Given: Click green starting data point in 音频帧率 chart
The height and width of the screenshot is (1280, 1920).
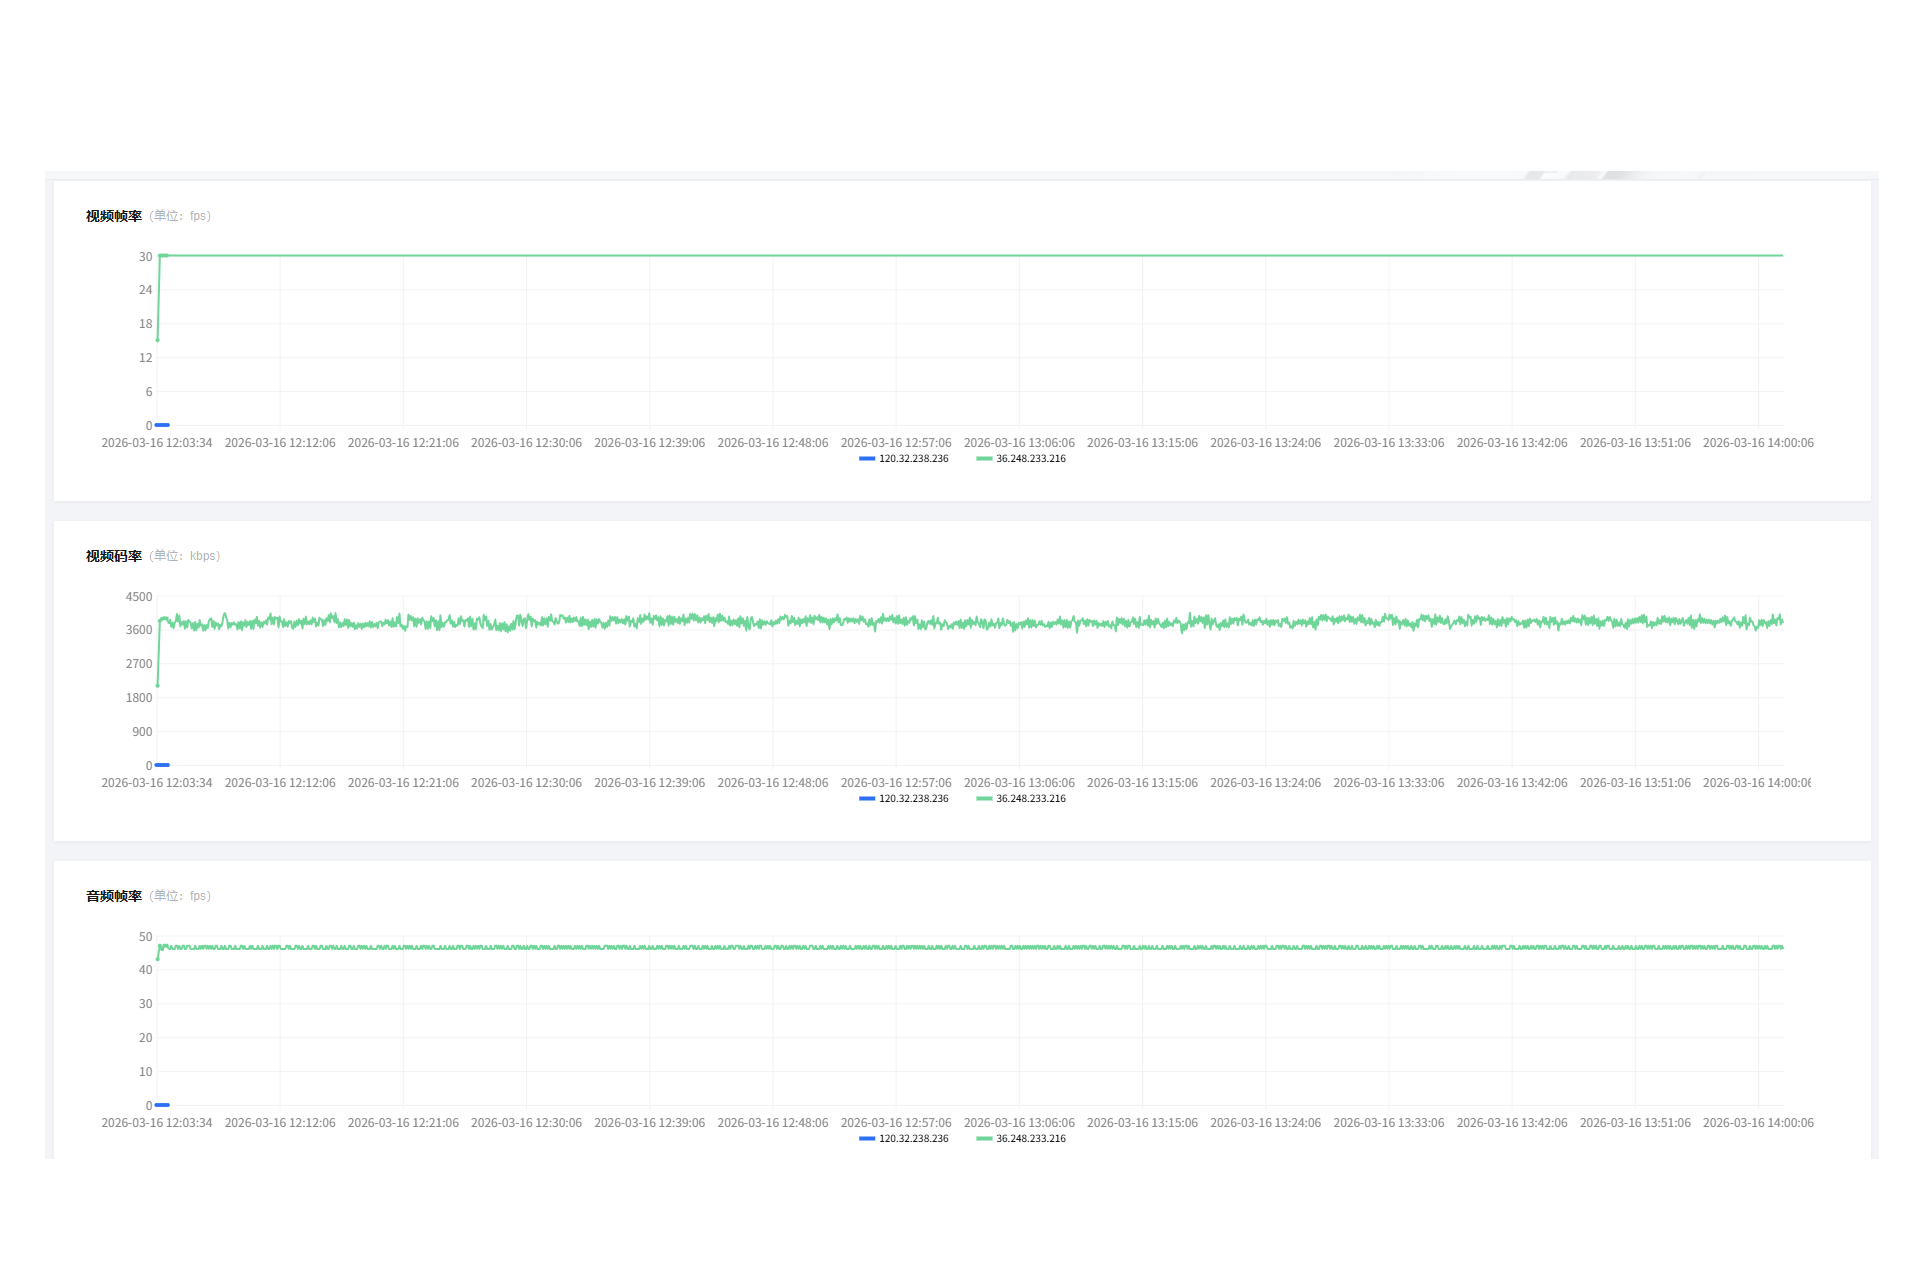Looking at the screenshot, I should pyautogui.click(x=157, y=959).
